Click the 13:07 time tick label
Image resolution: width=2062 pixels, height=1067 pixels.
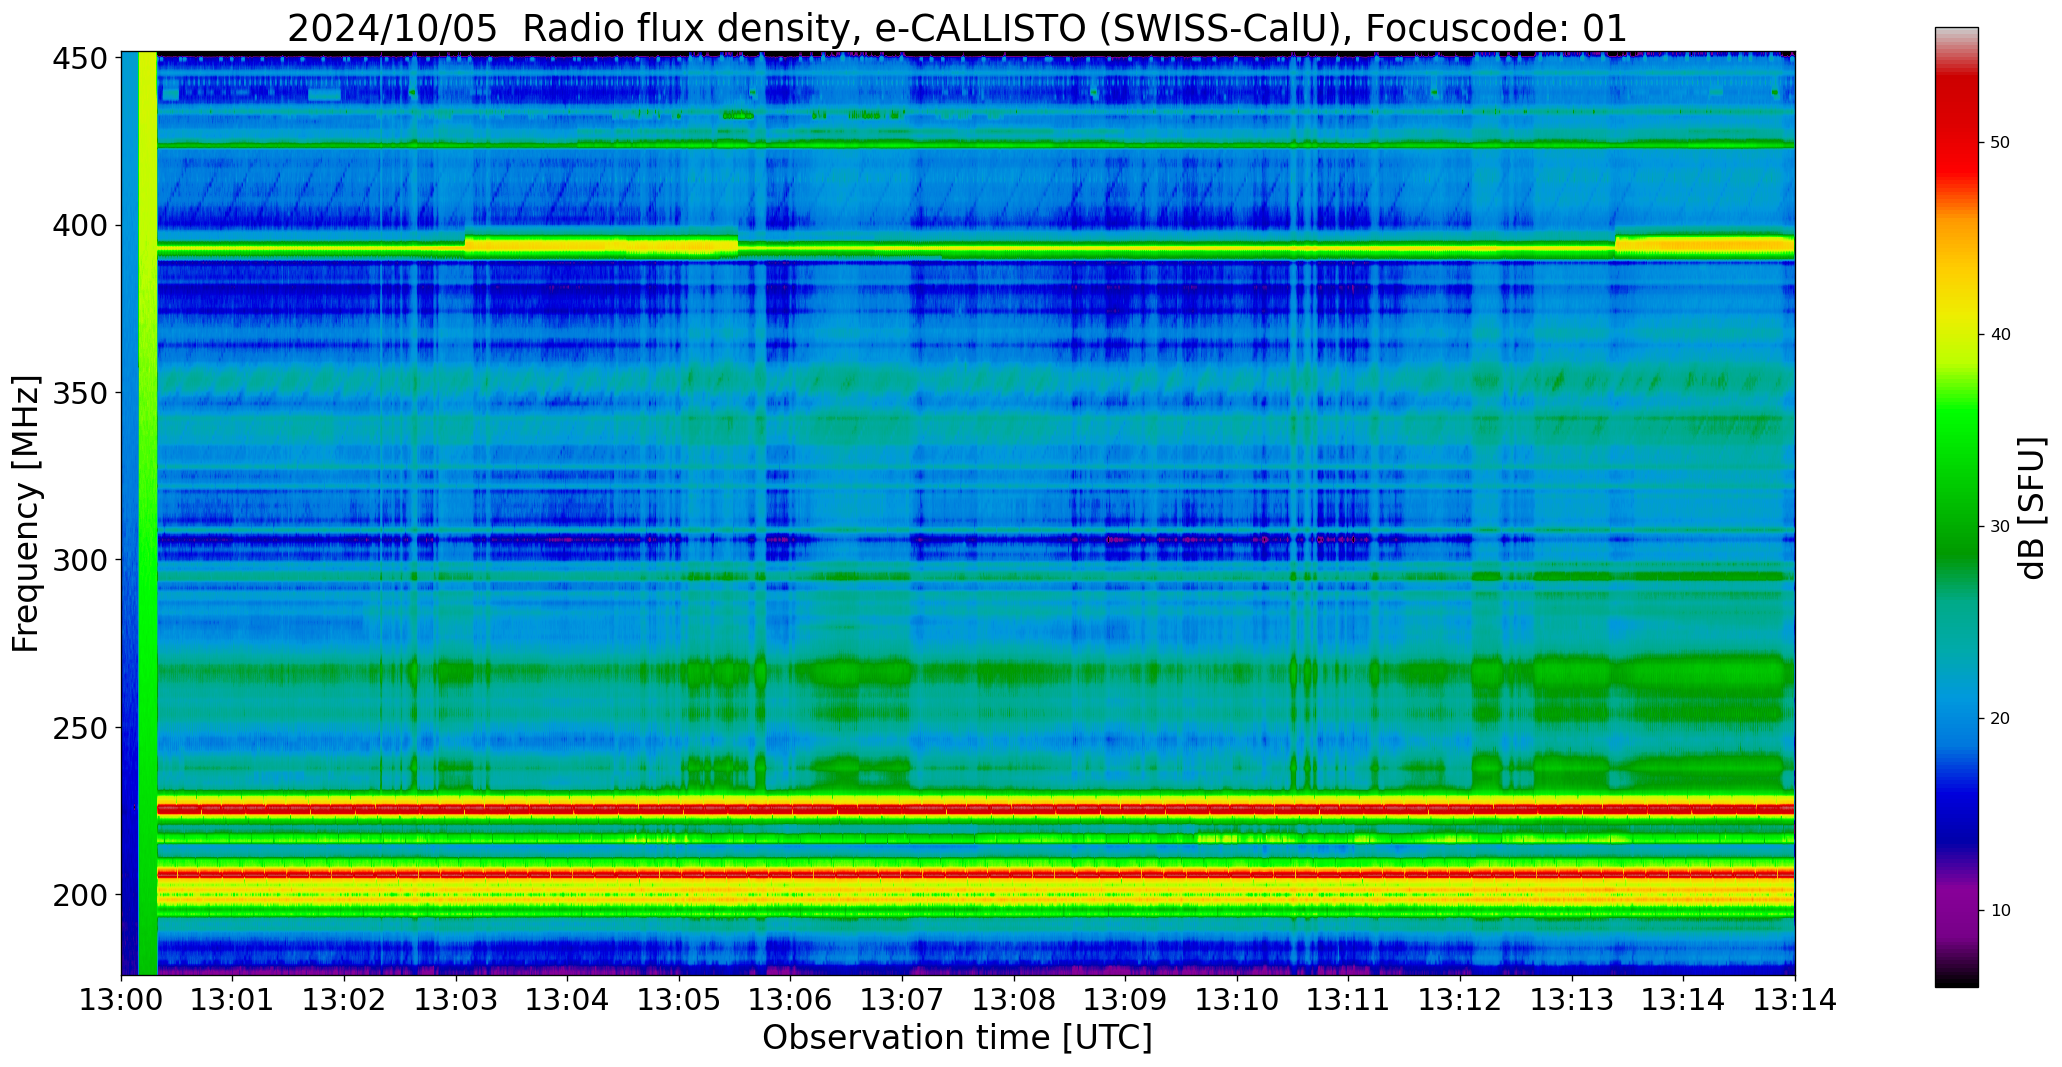pos(903,1000)
